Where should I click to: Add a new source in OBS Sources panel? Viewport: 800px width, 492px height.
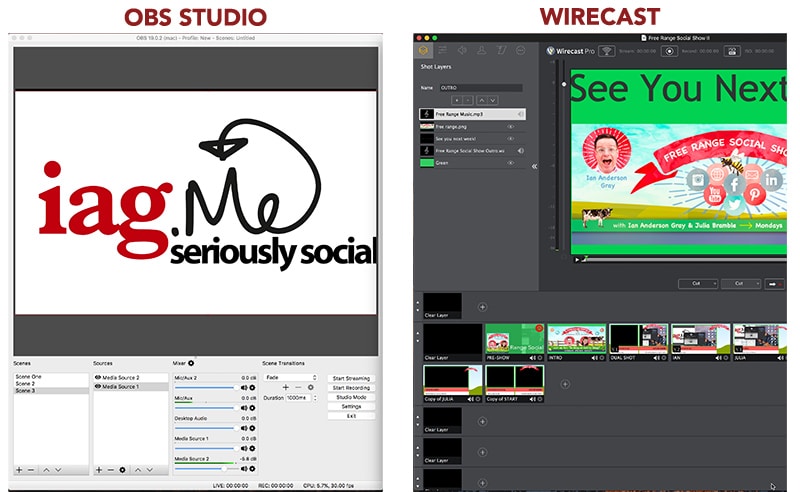(99, 470)
